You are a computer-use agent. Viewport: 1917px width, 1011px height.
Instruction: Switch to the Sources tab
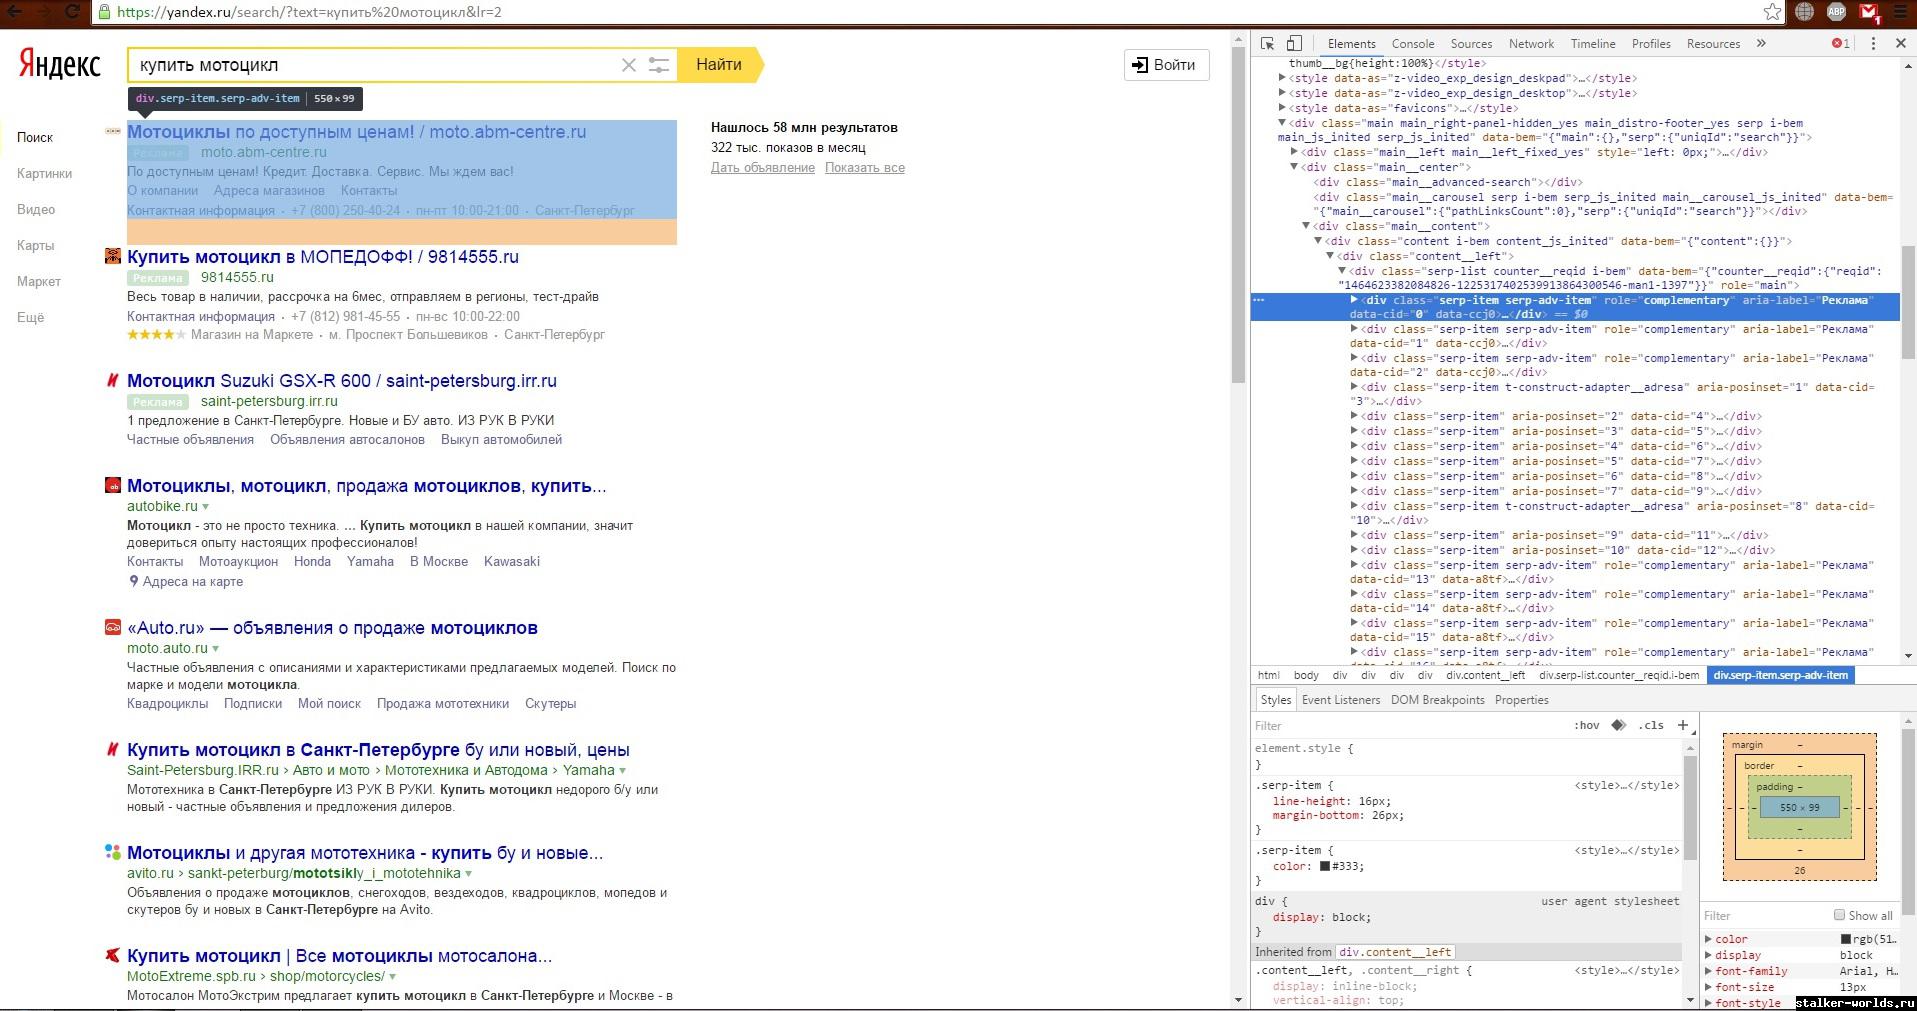tap(1471, 44)
